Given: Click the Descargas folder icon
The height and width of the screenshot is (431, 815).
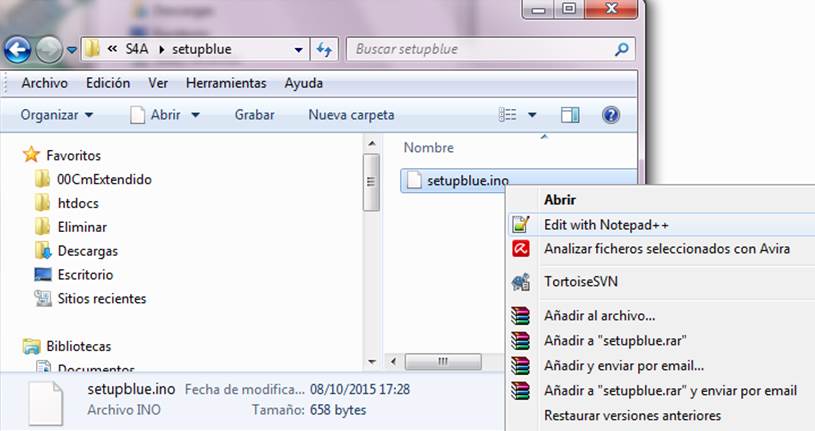Looking at the screenshot, I should point(43,251).
